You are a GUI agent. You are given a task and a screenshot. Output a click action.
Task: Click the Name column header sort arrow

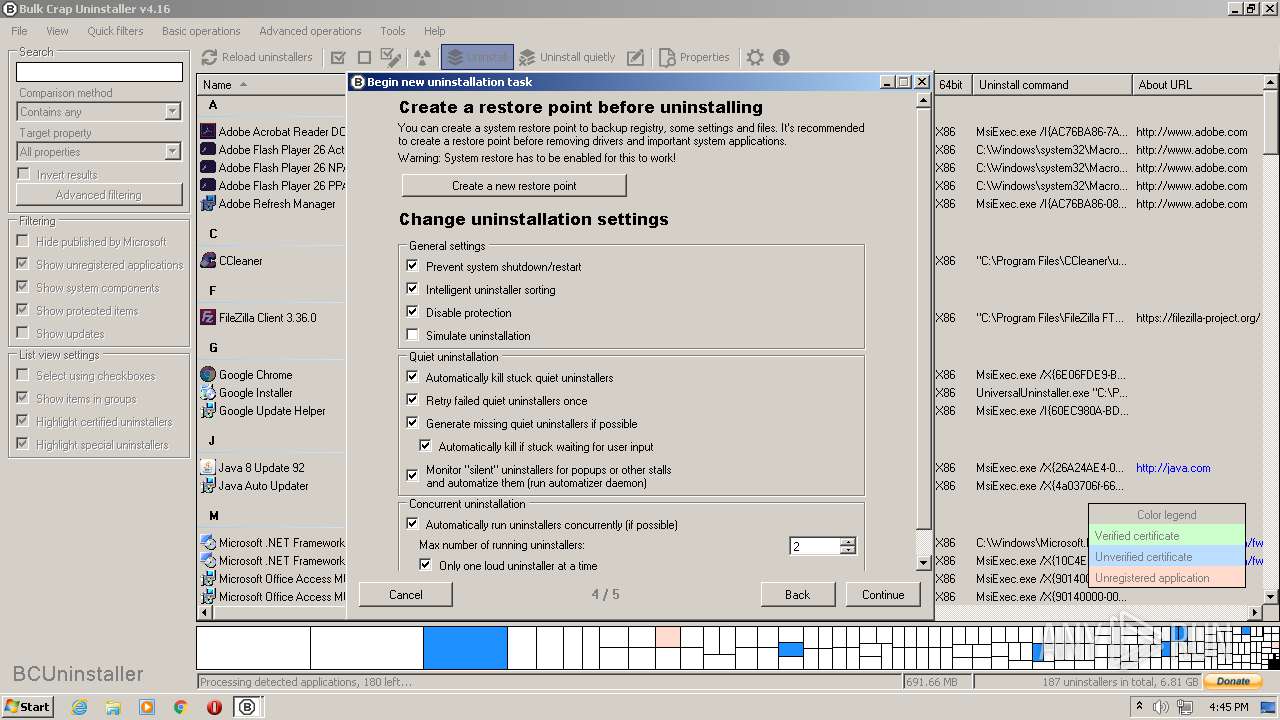click(x=243, y=85)
